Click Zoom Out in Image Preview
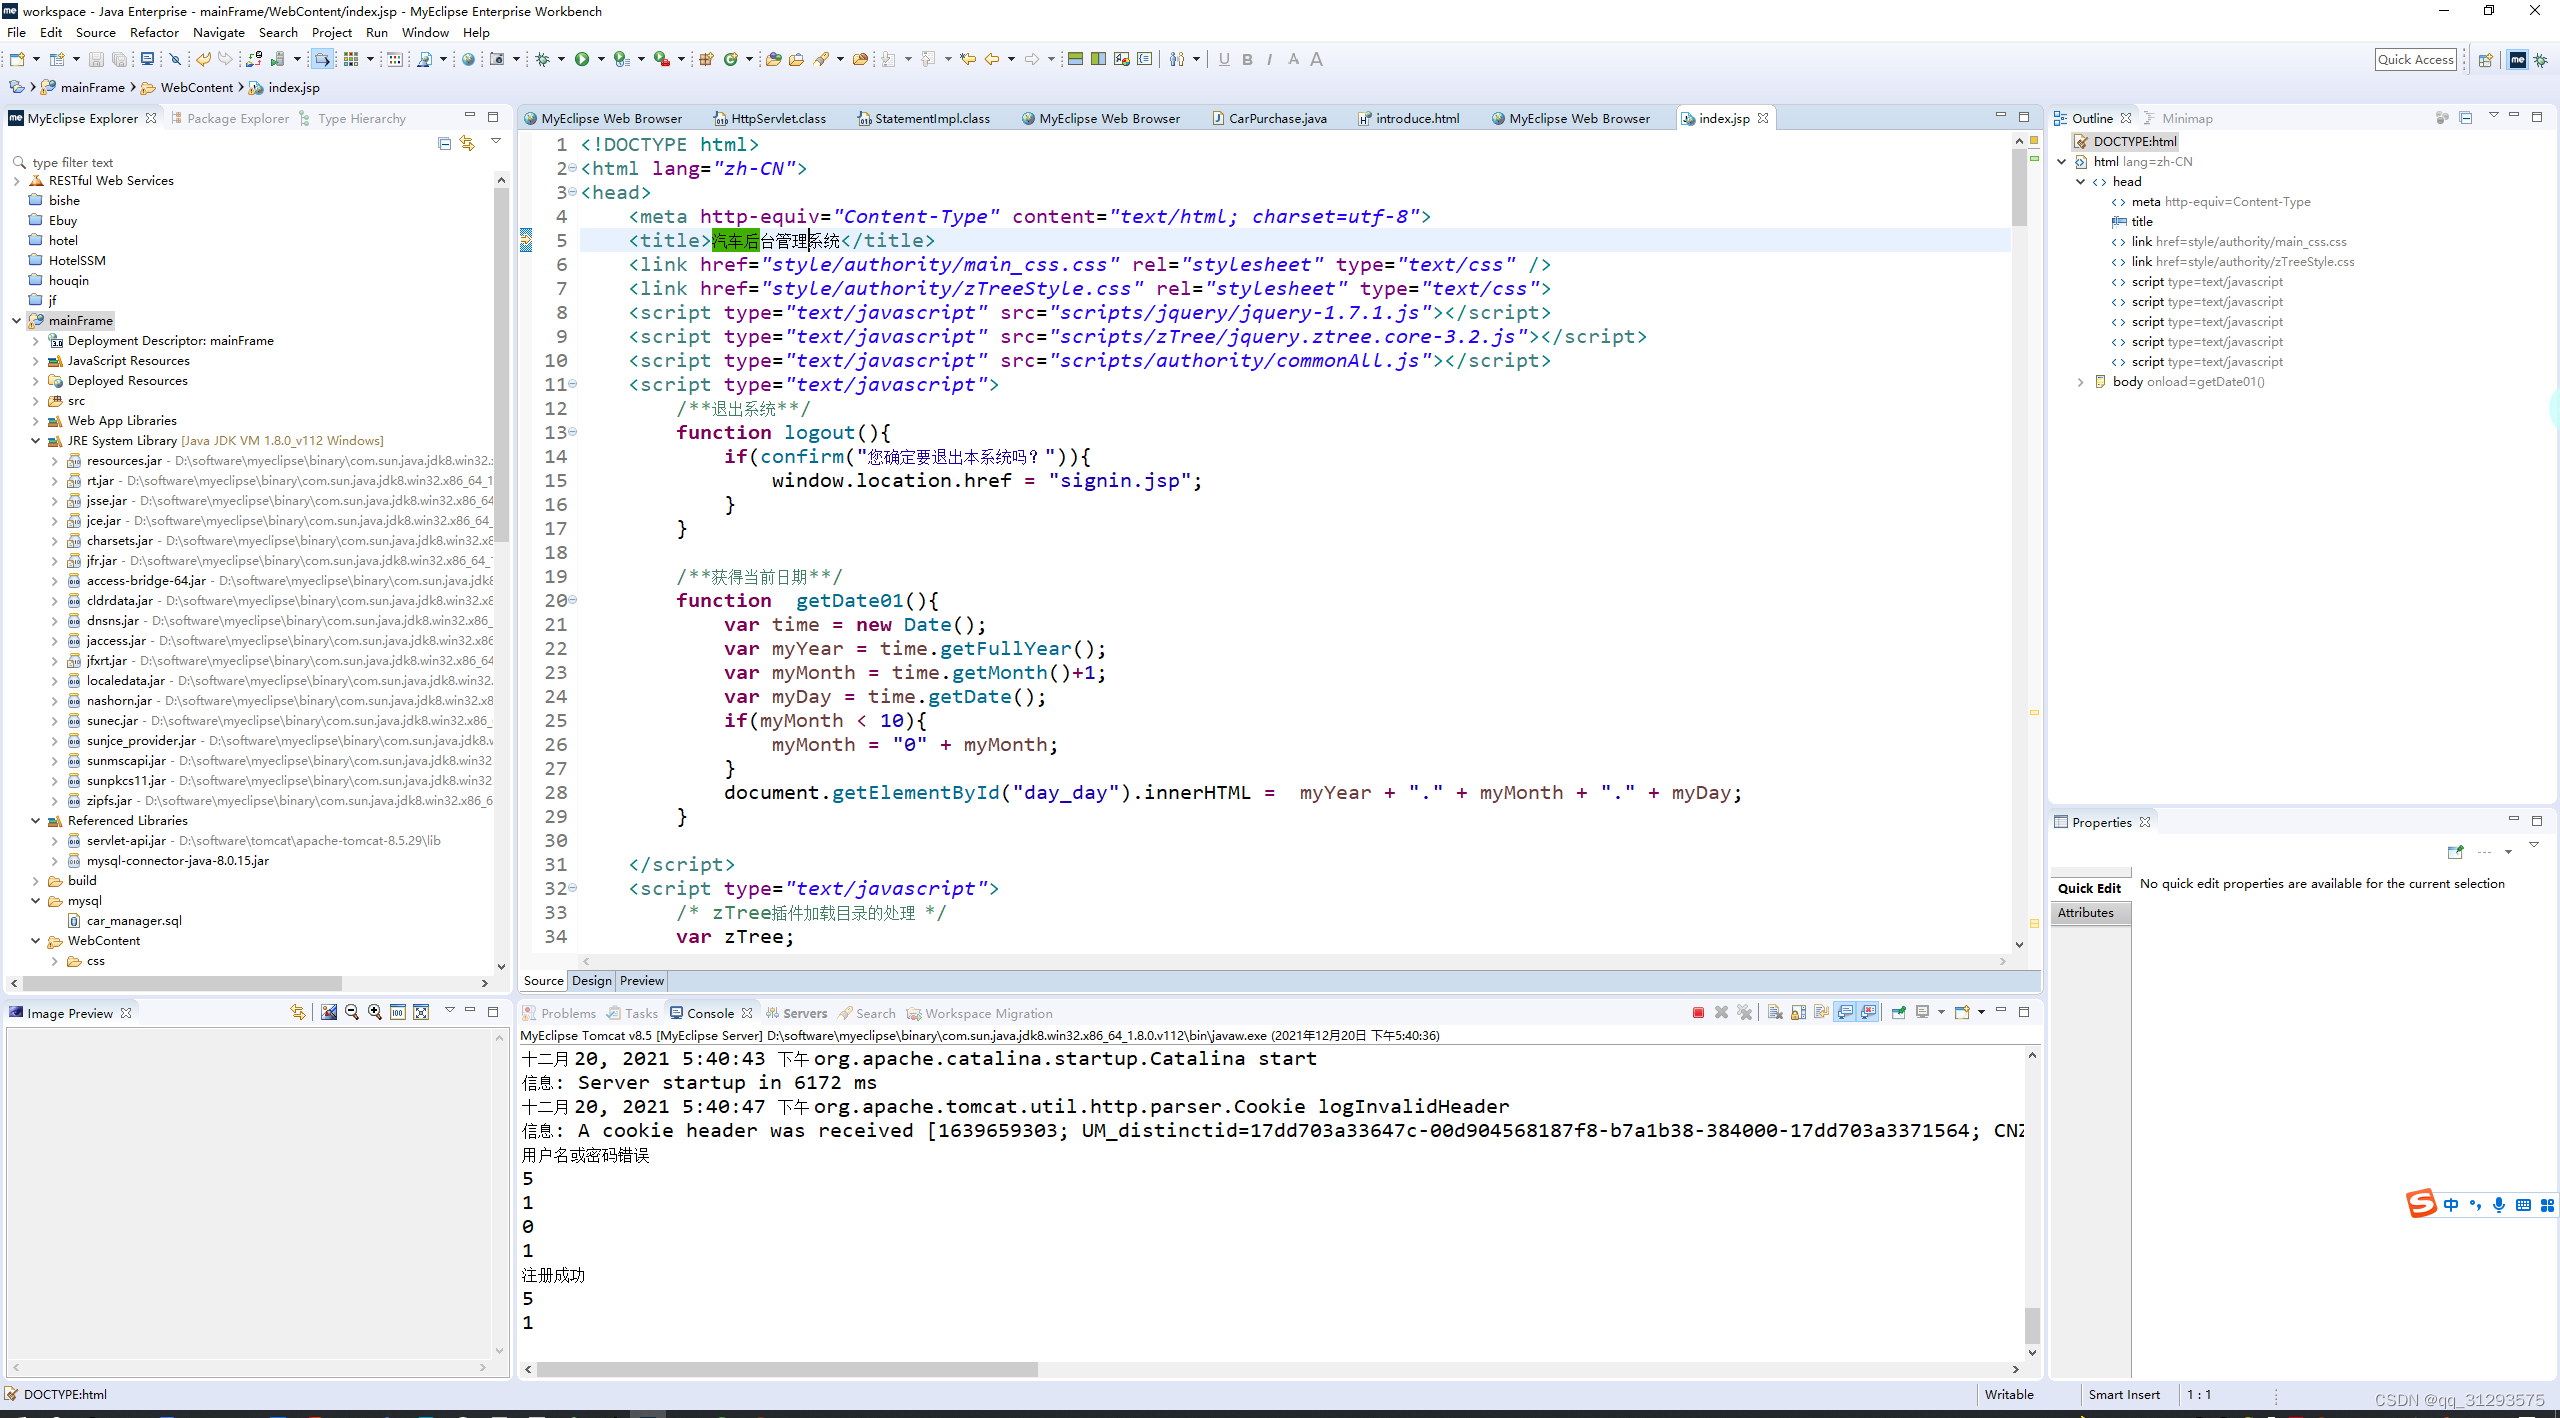The width and height of the screenshot is (2560, 1418). point(352,1013)
